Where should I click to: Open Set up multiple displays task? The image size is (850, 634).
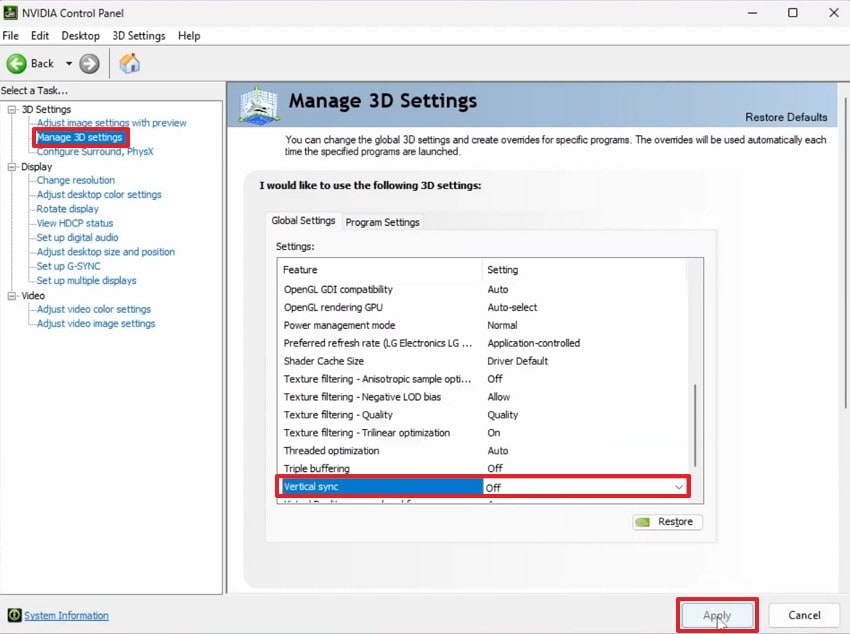86,281
